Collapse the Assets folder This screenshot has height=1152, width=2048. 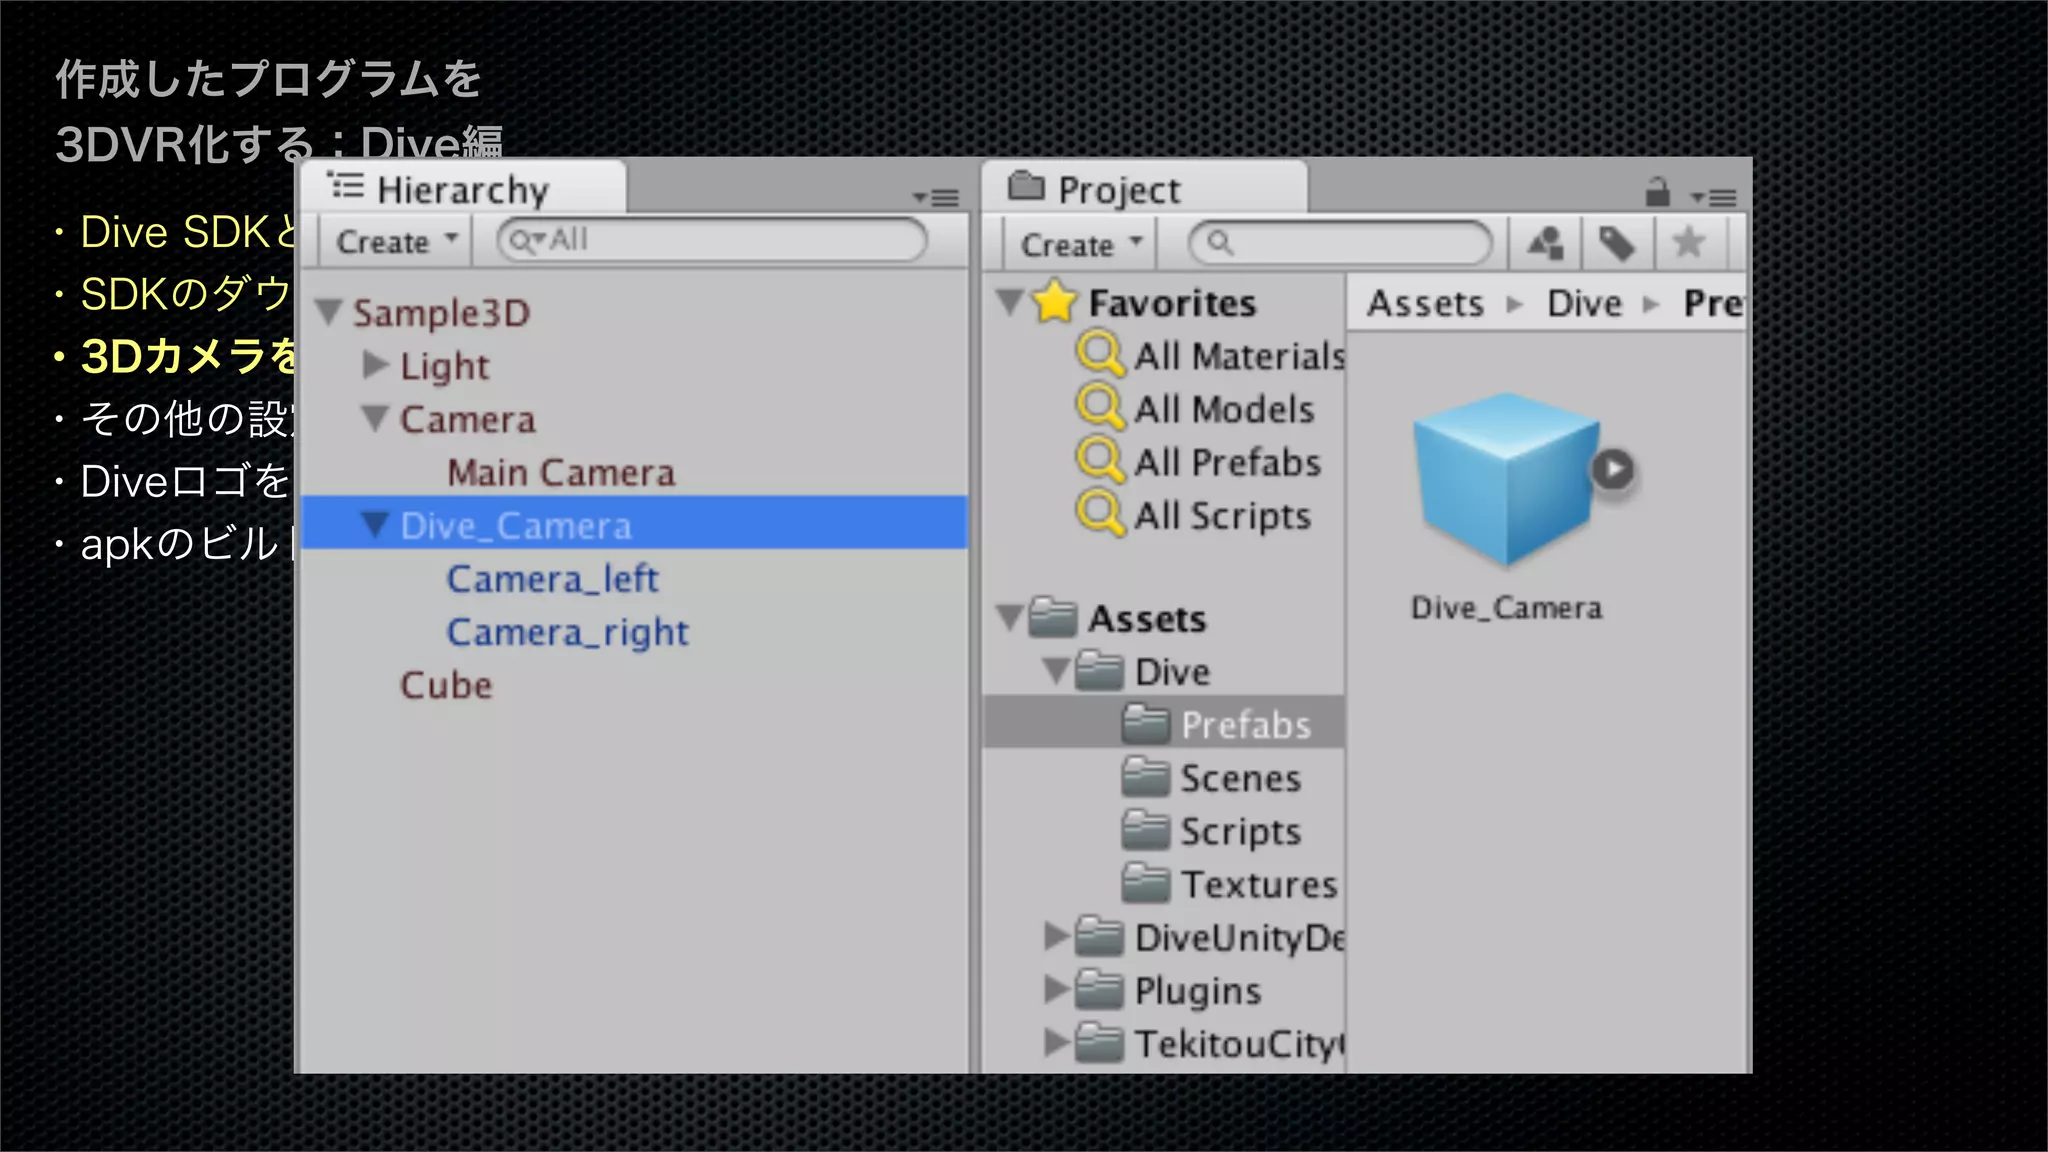[1011, 617]
